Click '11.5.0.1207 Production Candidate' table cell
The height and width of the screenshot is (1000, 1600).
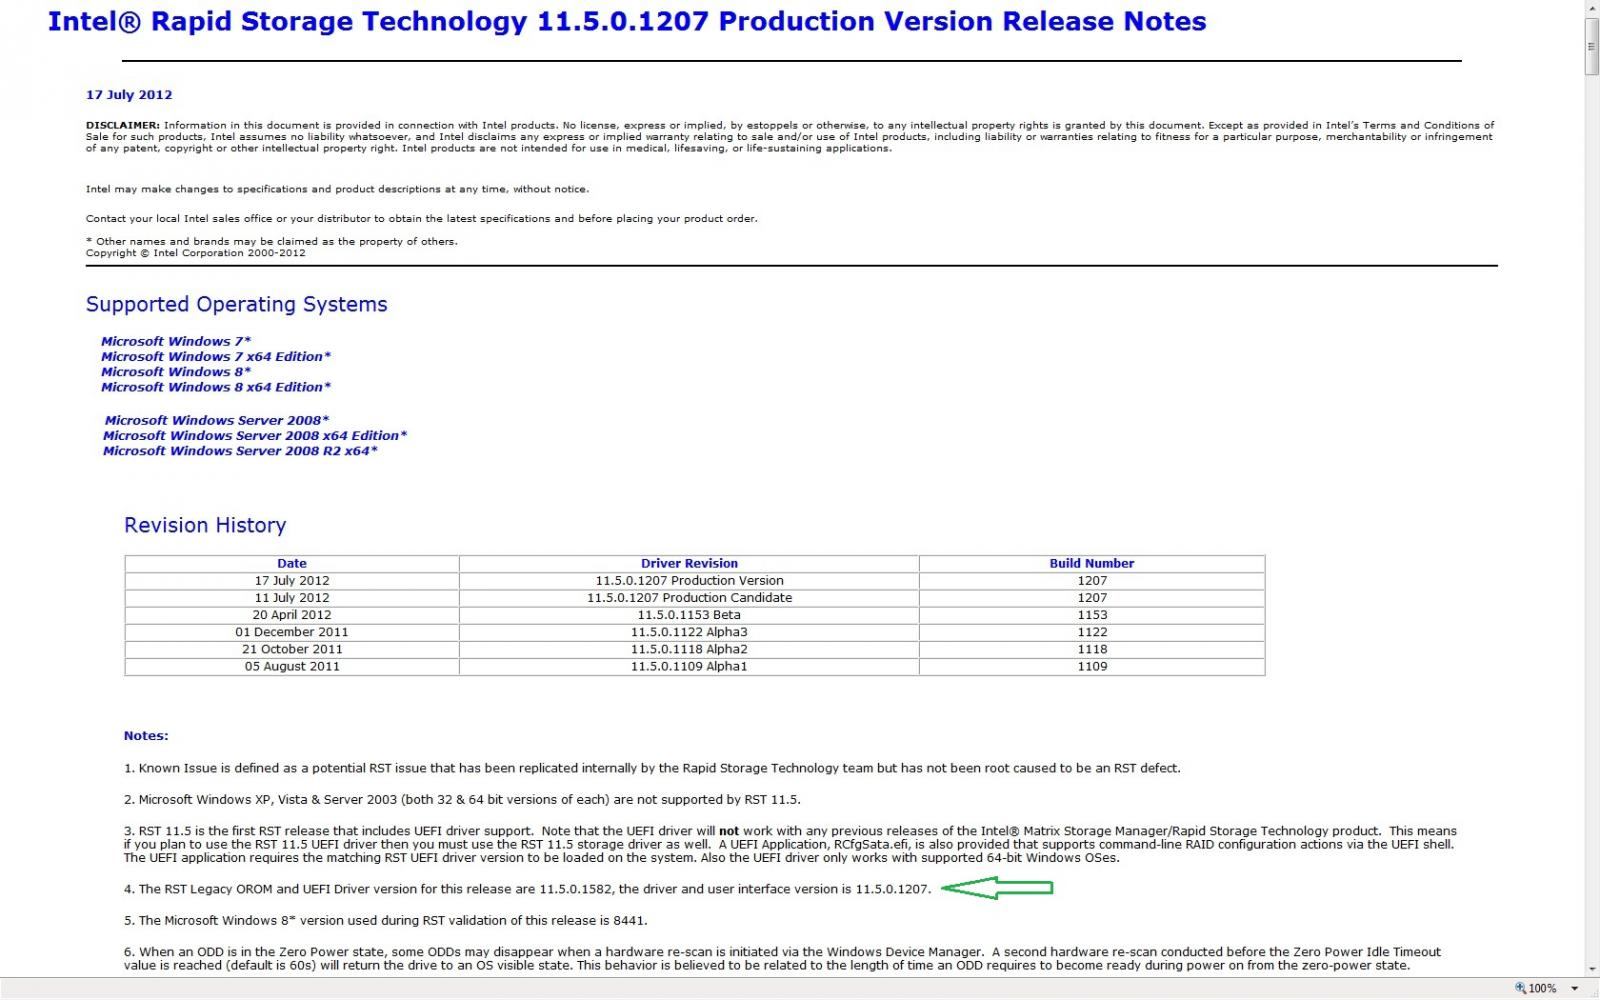[x=689, y=598]
